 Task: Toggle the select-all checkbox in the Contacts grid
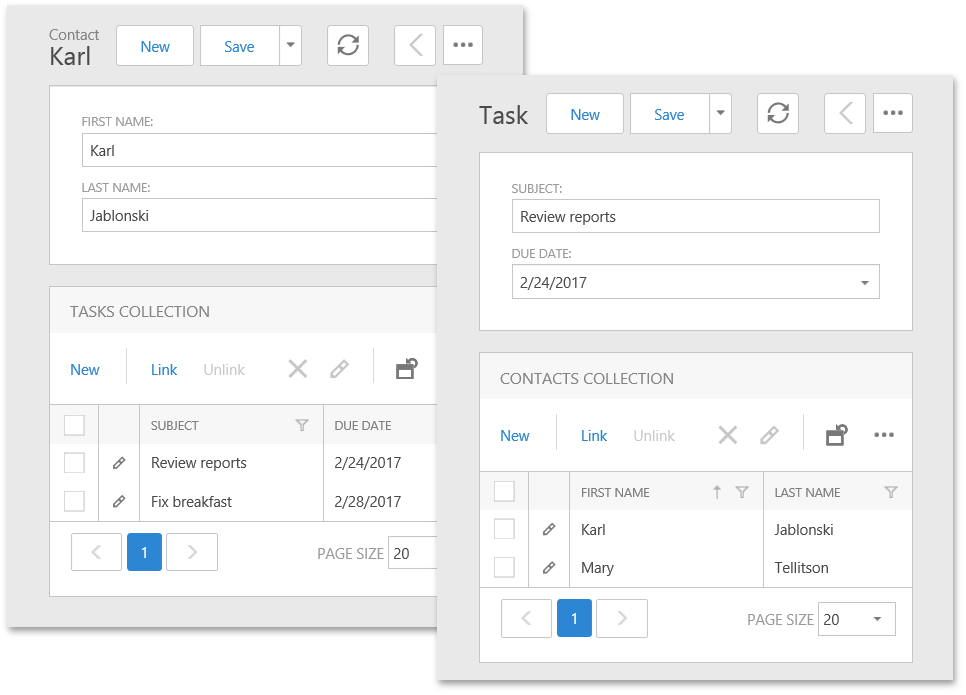(505, 492)
